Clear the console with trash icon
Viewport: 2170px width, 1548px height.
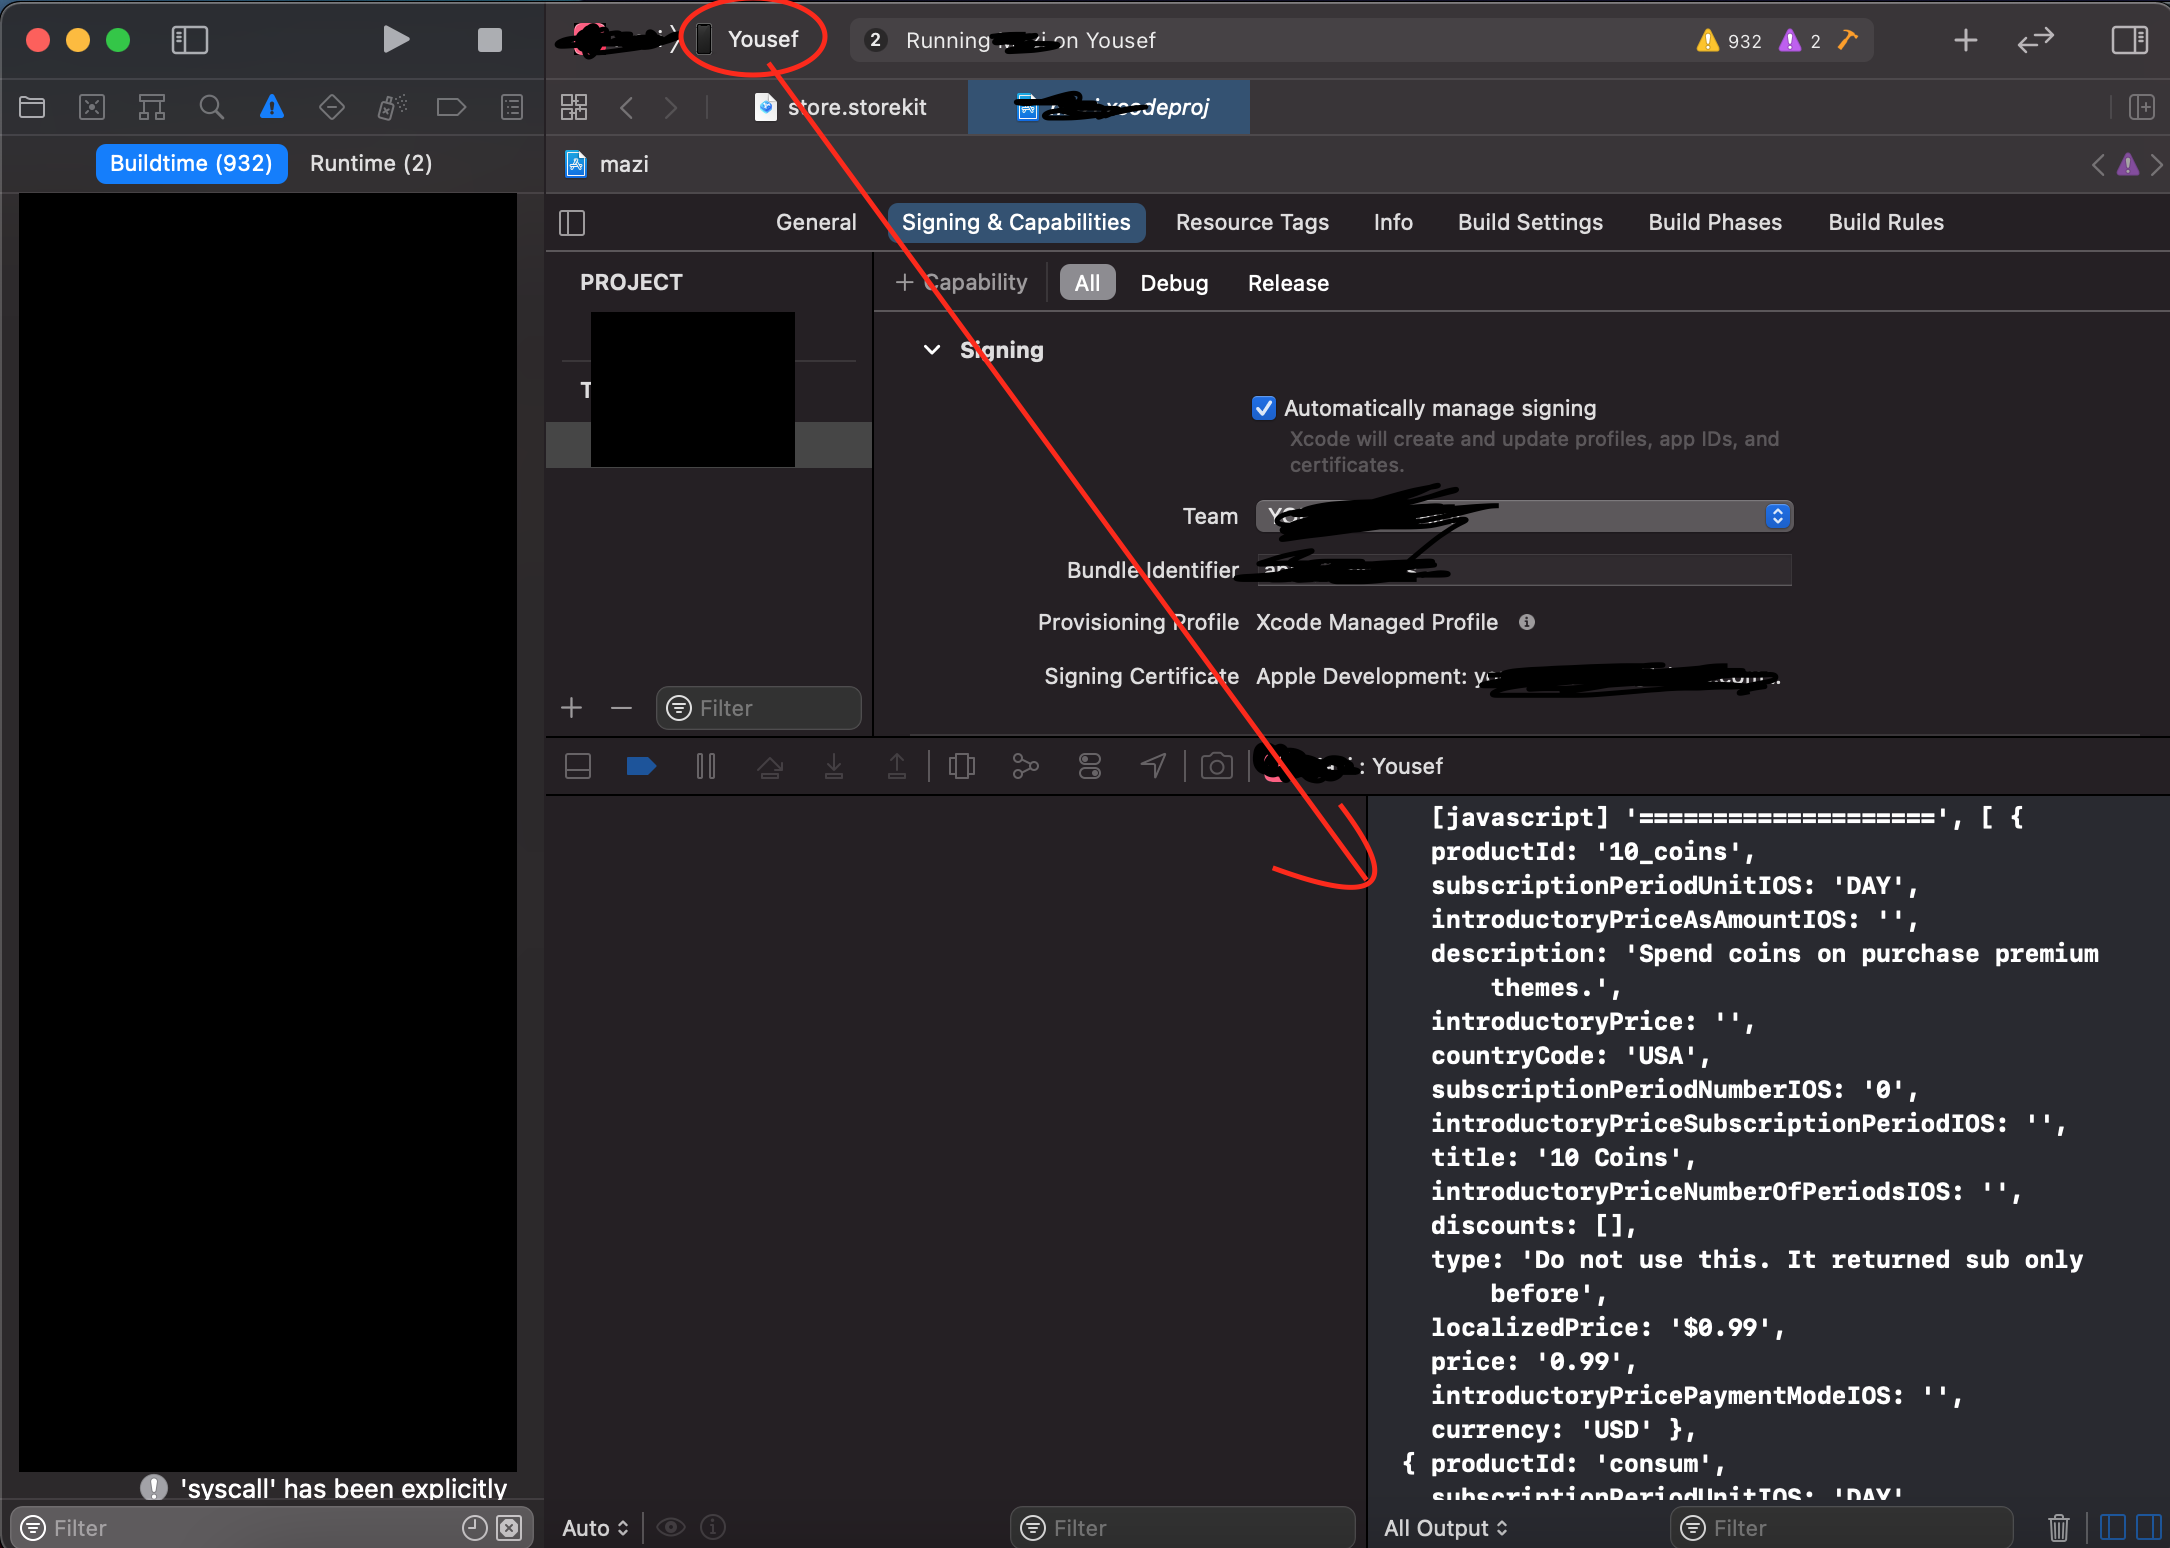pyautogui.click(x=2058, y=1527)
